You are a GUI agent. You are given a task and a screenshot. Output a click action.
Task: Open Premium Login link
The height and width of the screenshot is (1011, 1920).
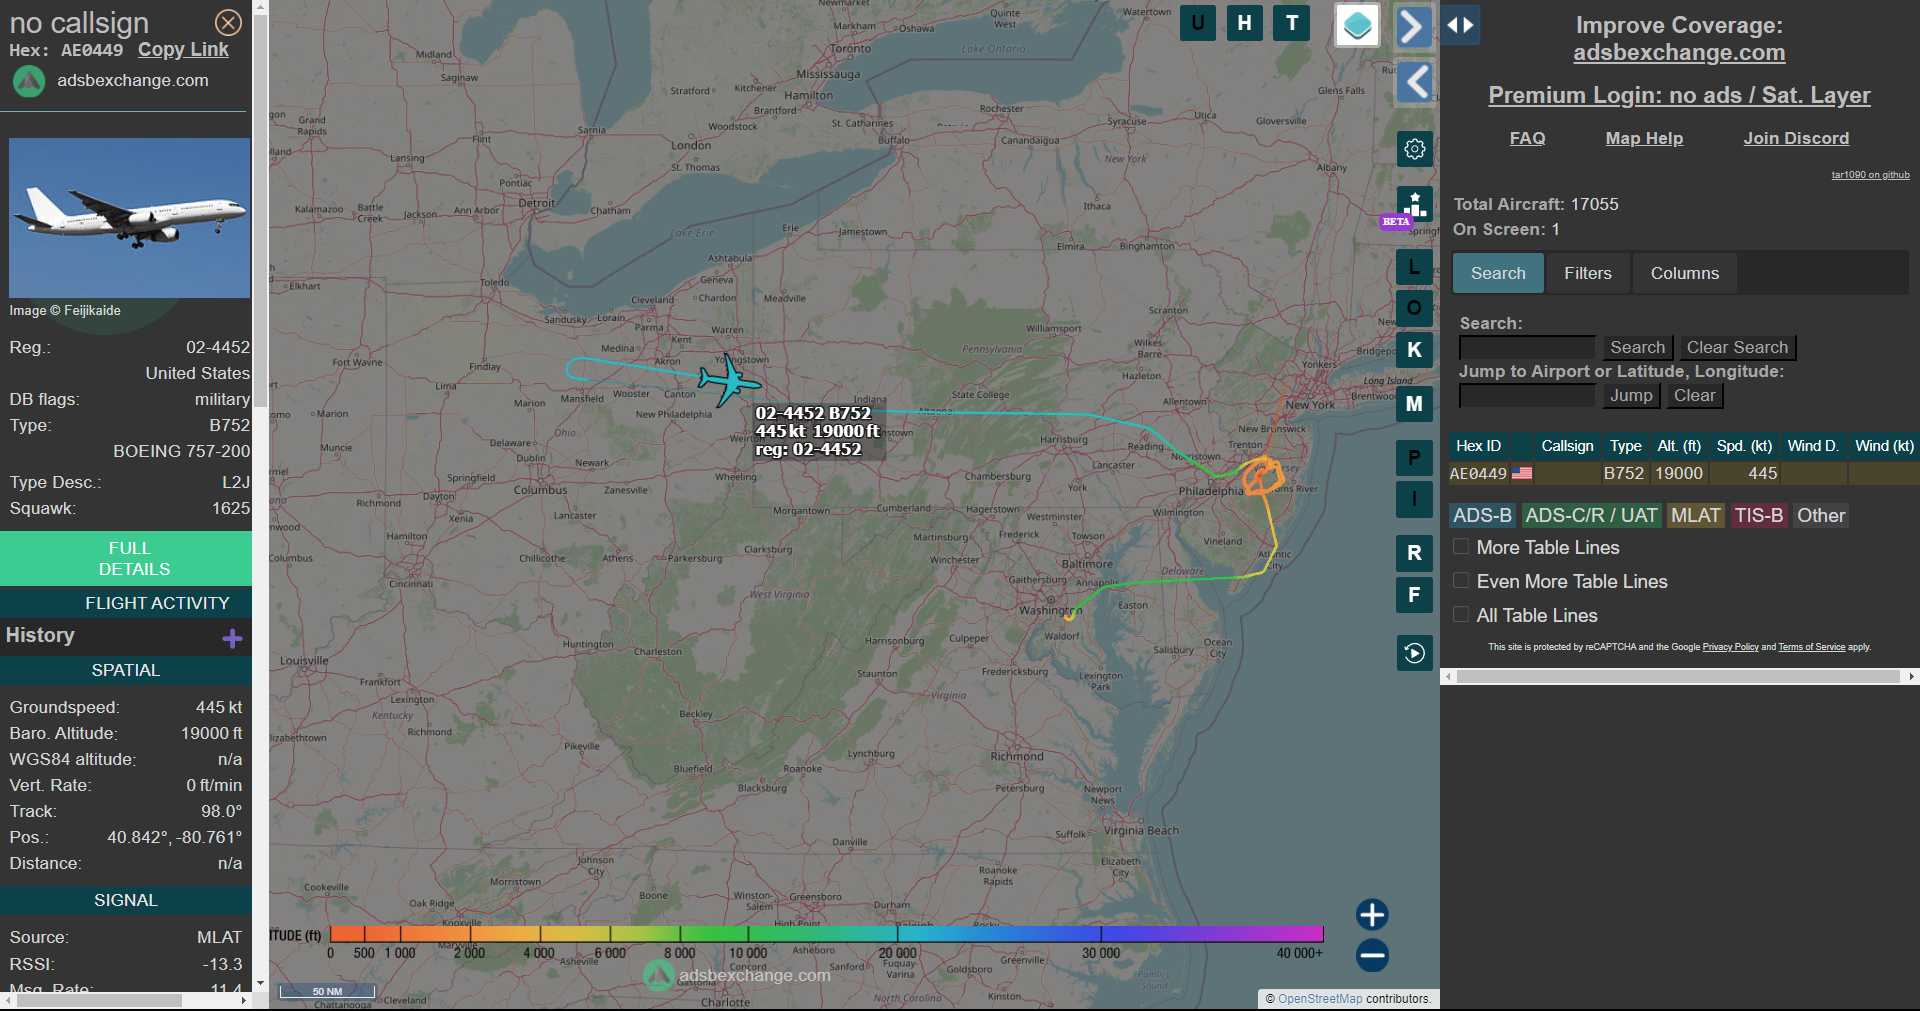pyautogui.click(x=1679, y=95)
